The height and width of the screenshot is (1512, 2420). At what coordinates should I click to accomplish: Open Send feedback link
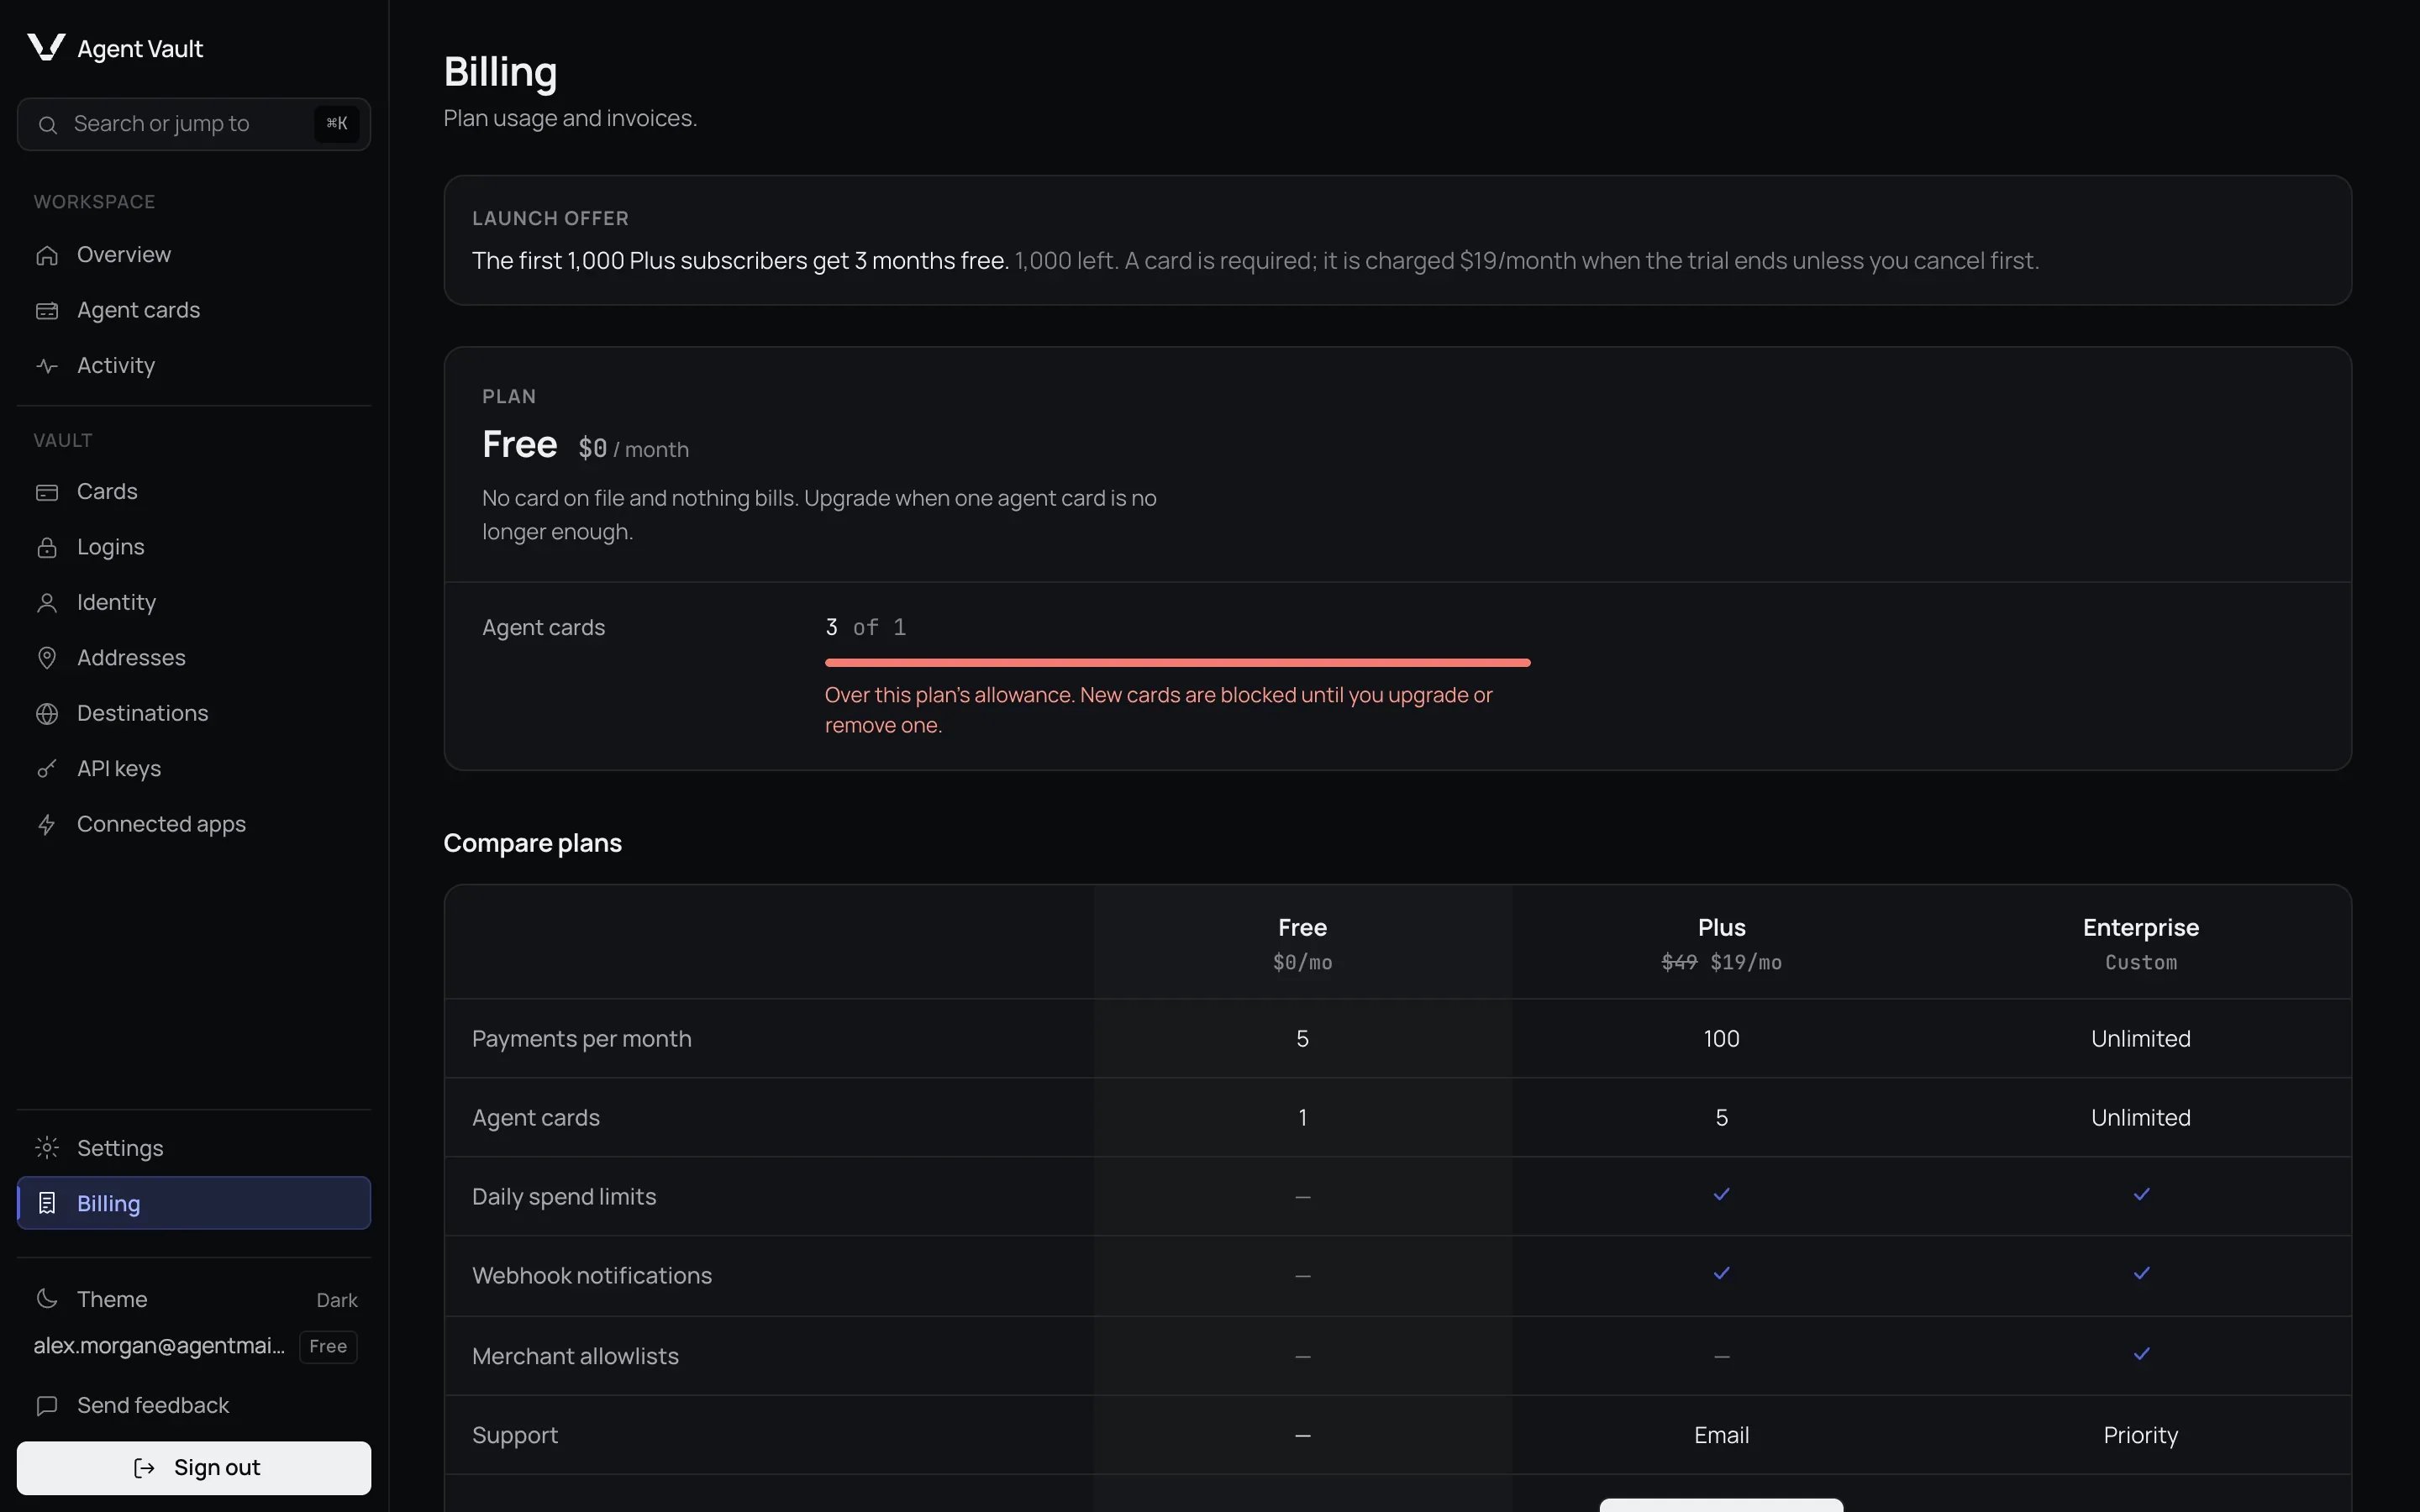click(x=194, y=1406)
